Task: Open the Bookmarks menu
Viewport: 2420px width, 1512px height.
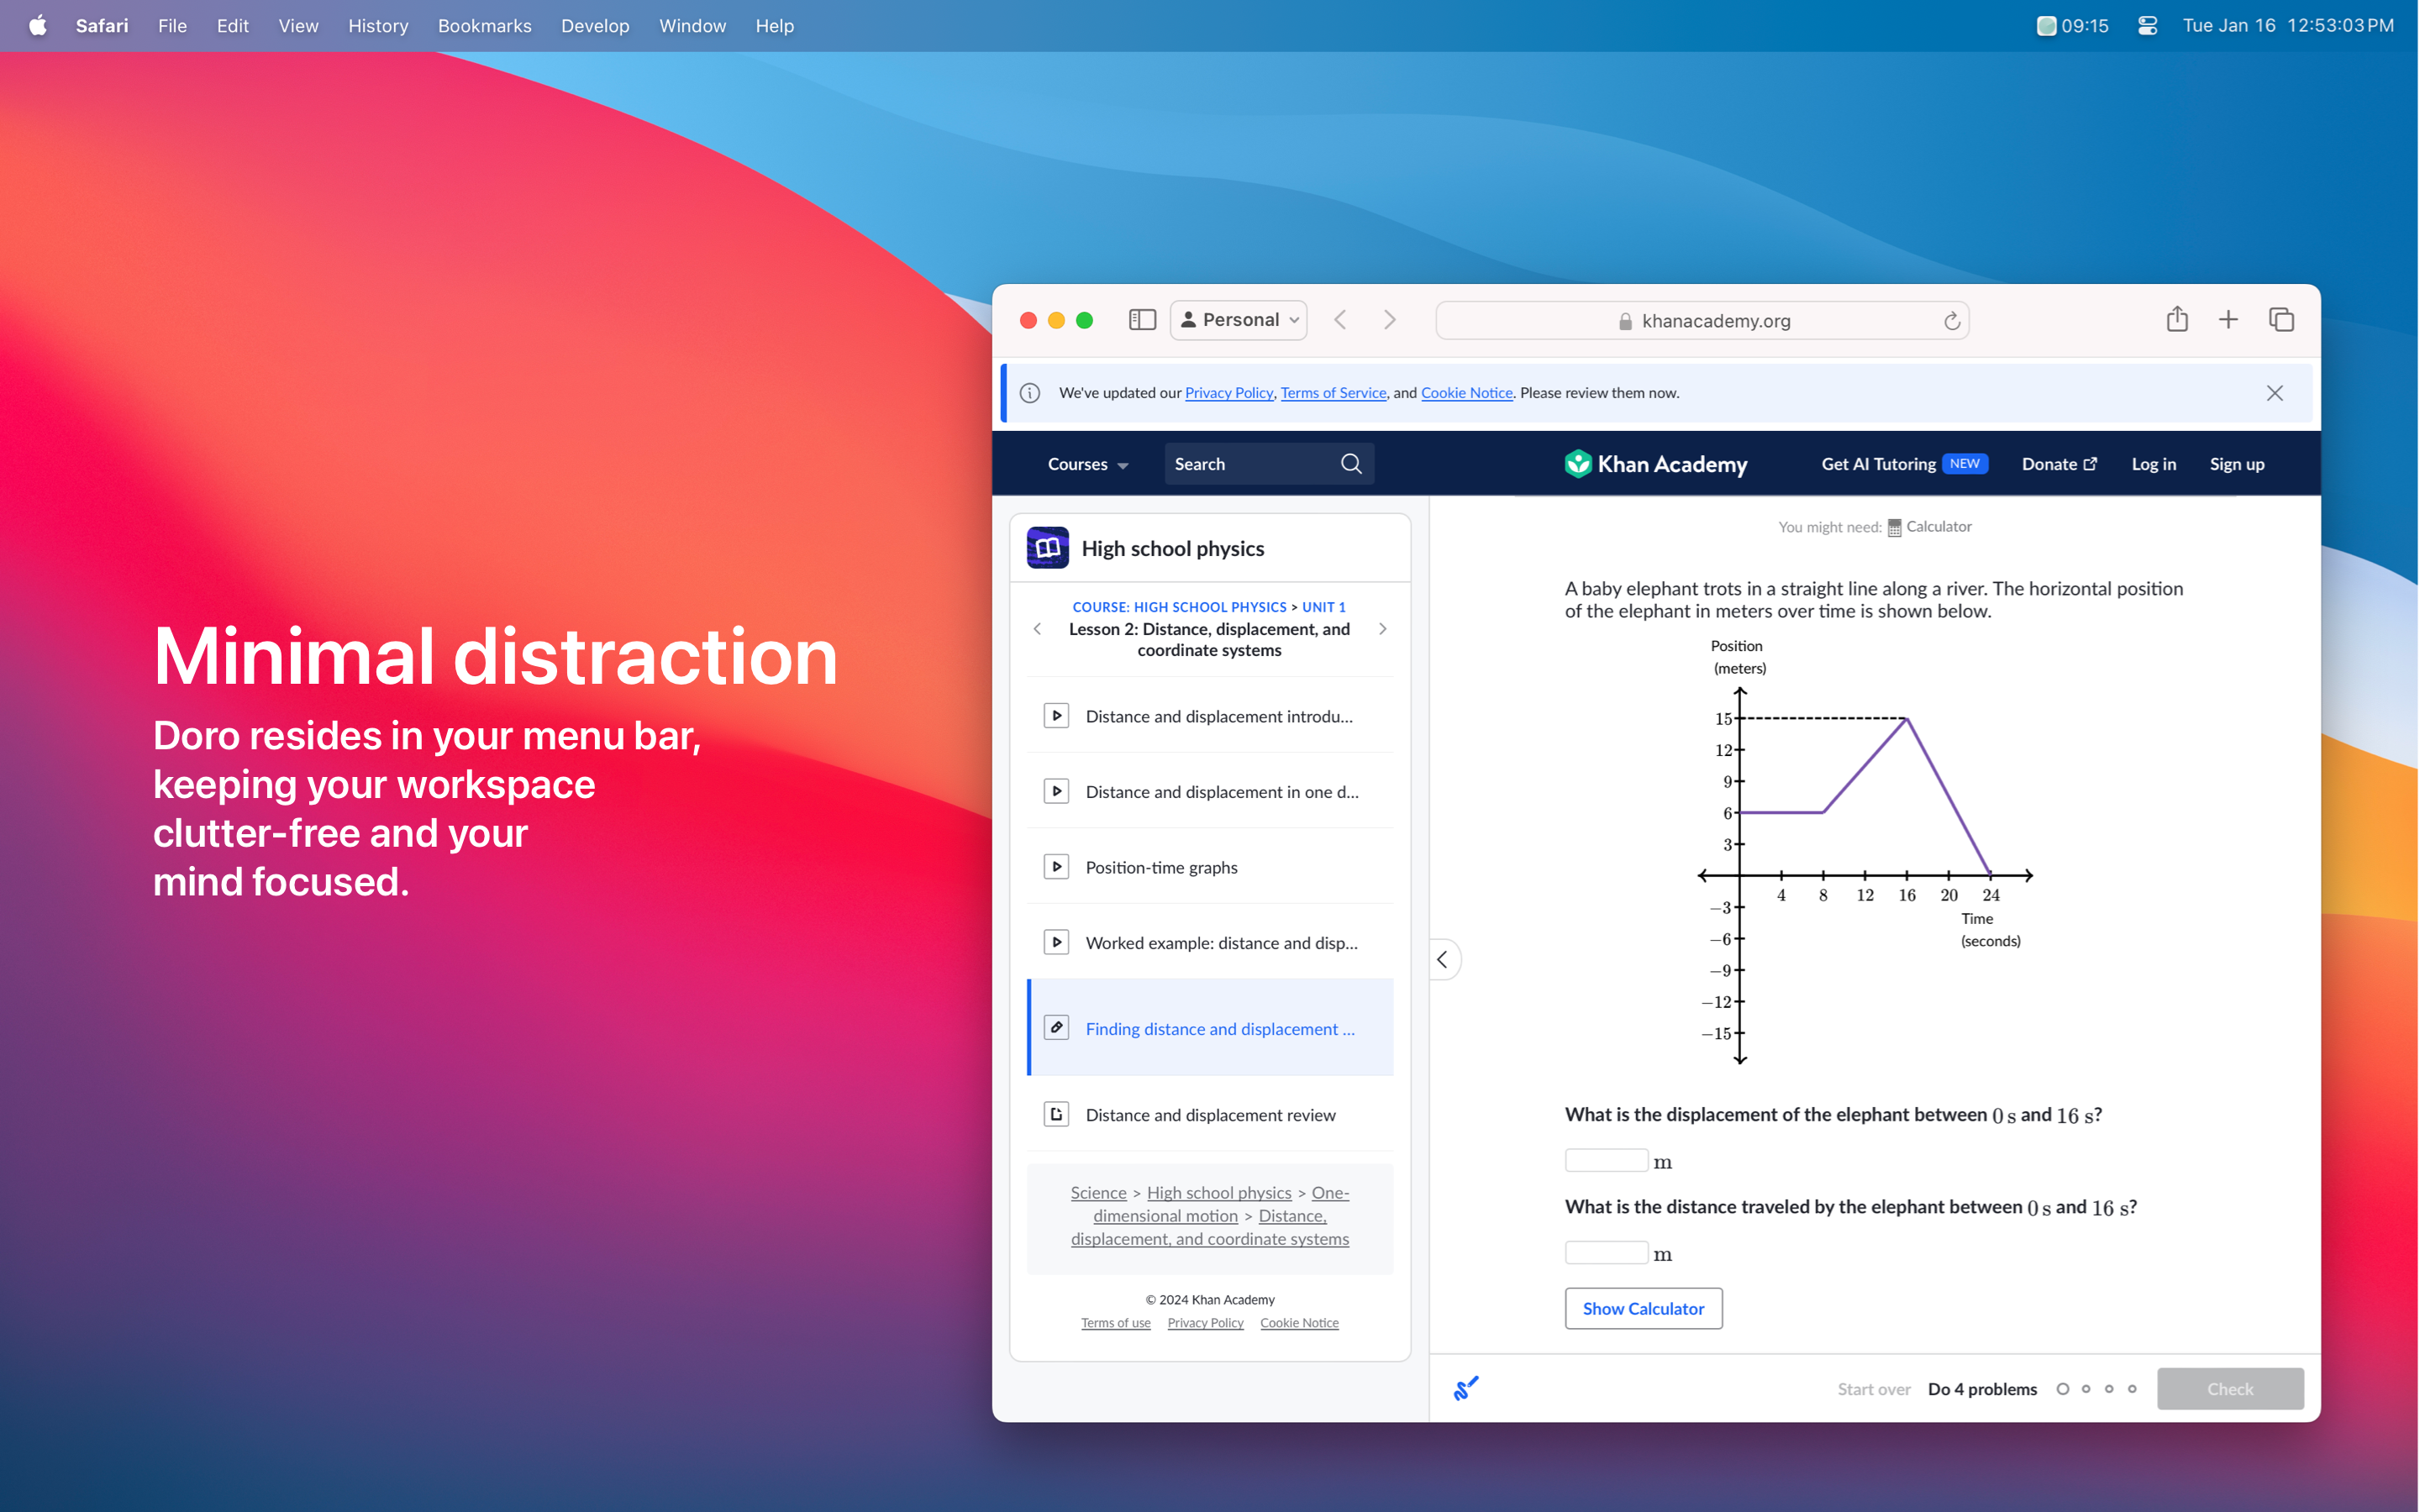Action: coord(484,25)
